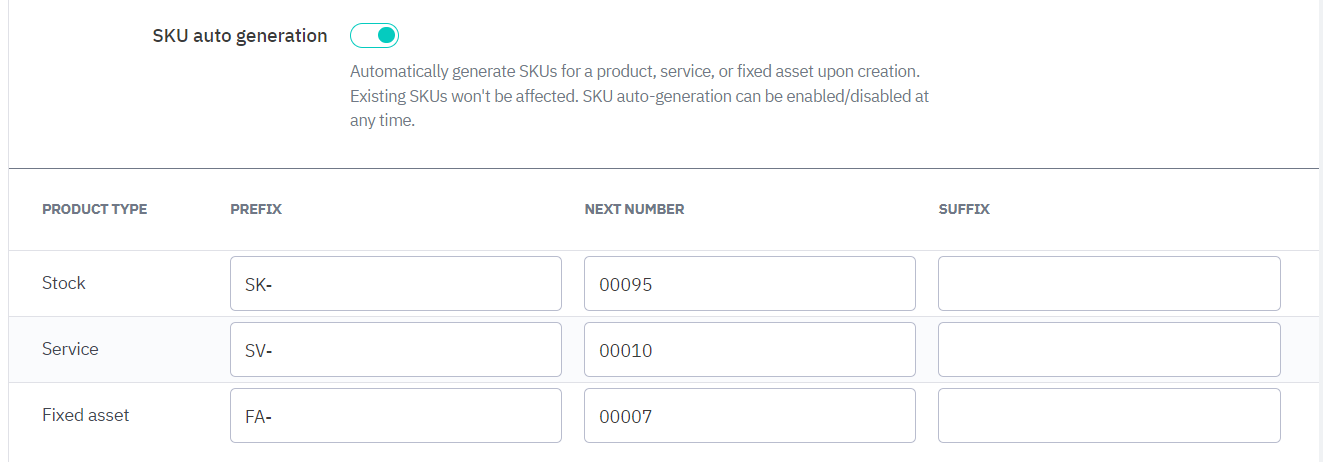Click the PREFIX column header
Image resolution: width=1323 pixels, height=462 pixels.
pyautogui.click(x=256, y=209)
